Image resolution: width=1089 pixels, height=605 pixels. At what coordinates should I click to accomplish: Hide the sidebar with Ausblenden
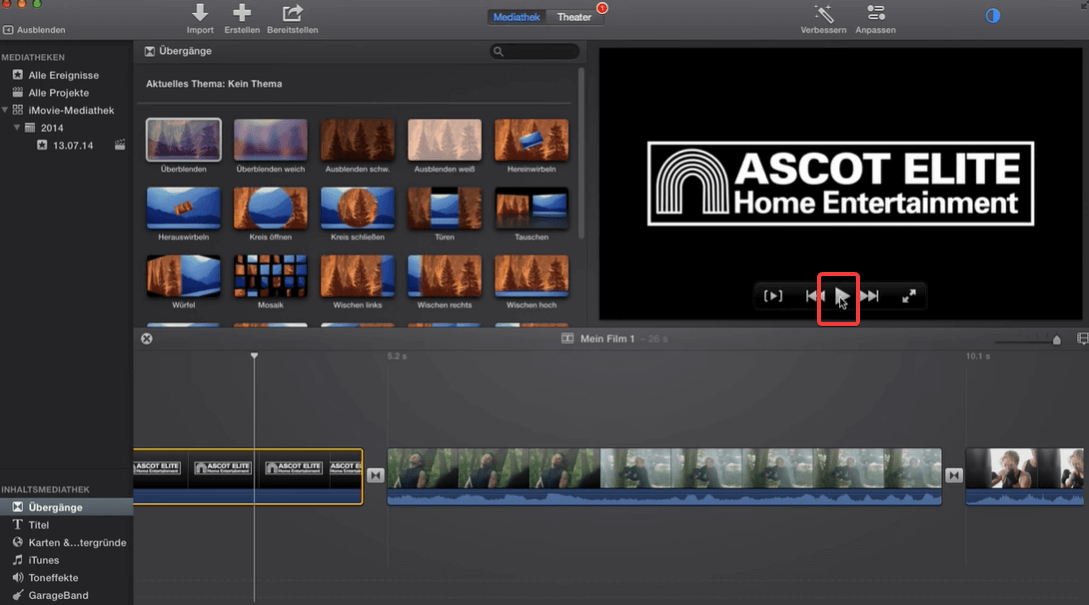[x=34, y=30]
